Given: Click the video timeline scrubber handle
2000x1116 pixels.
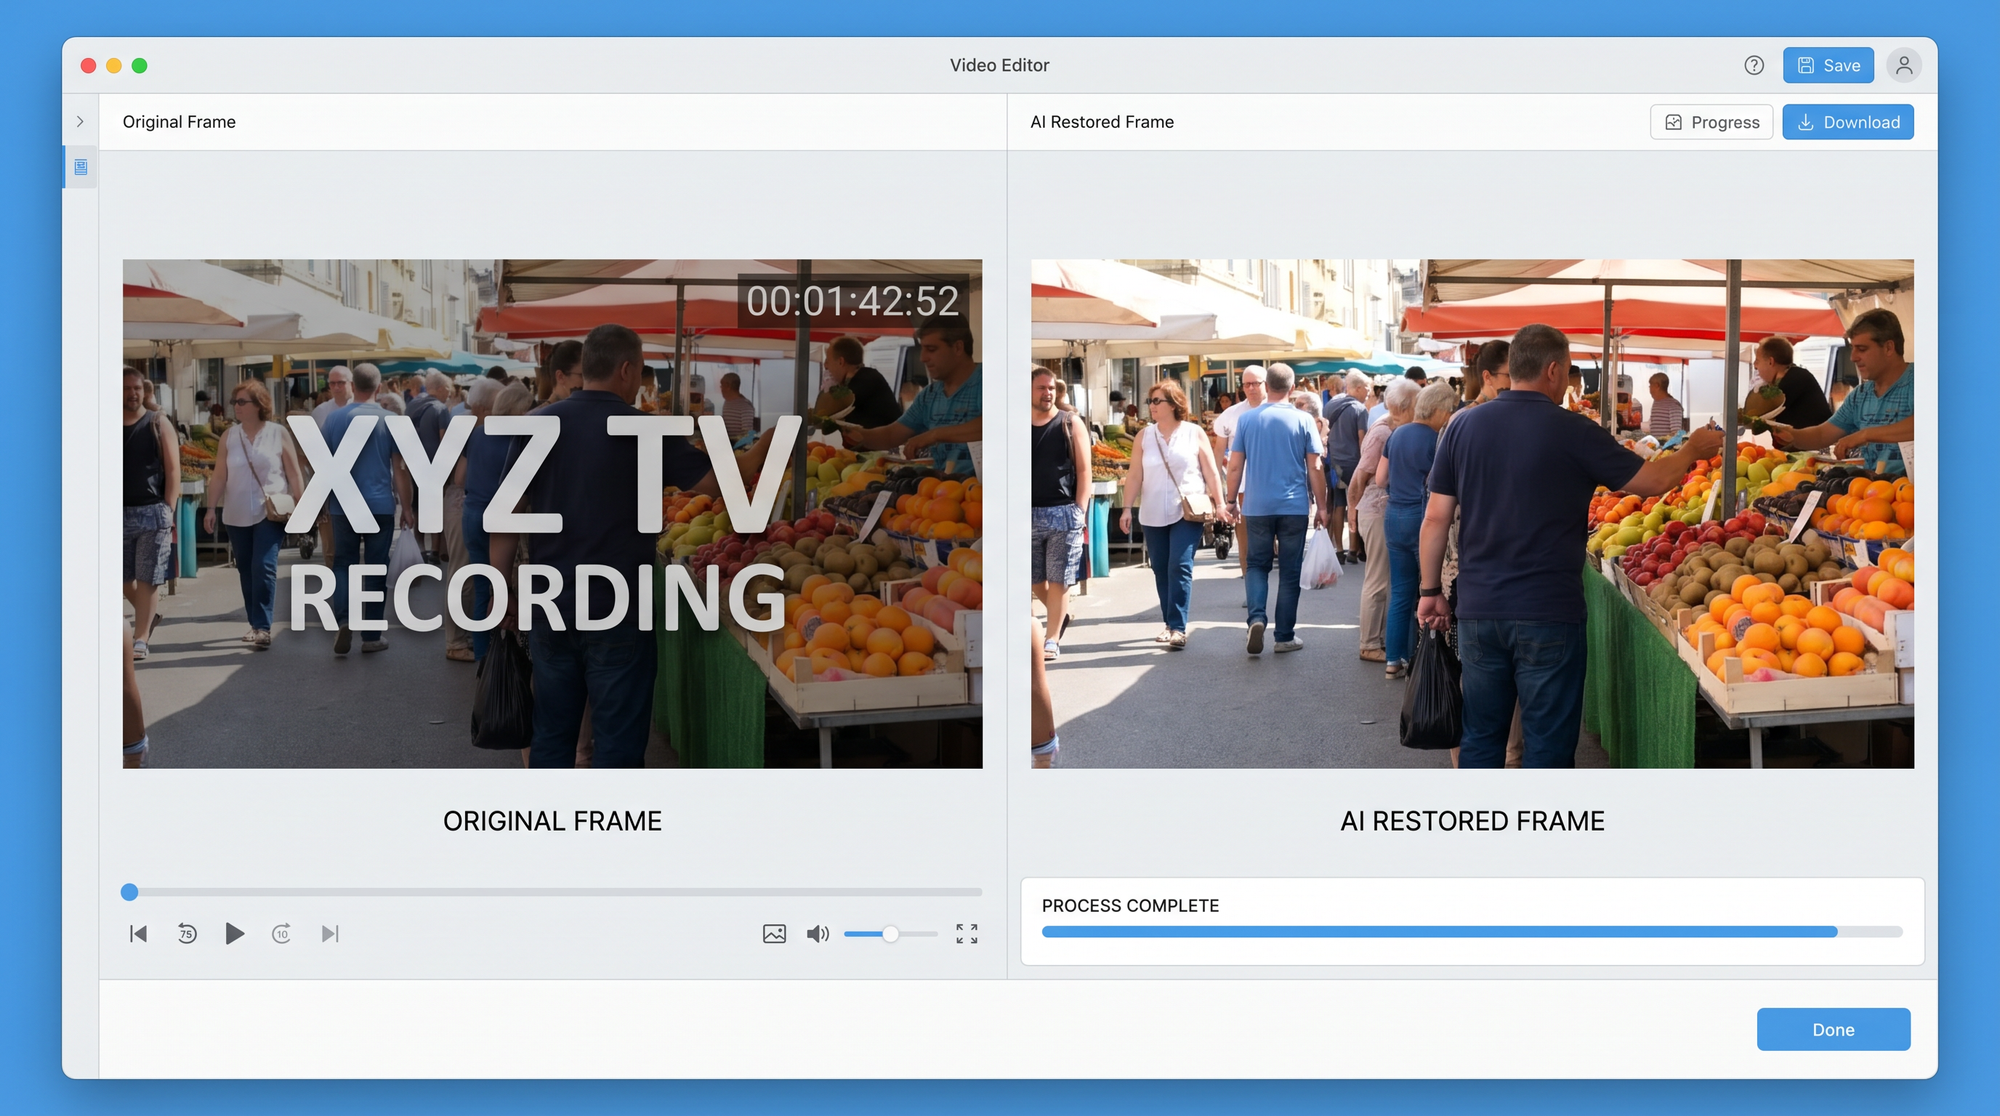Looking at the screenshot, I should [x=130, y=892].
